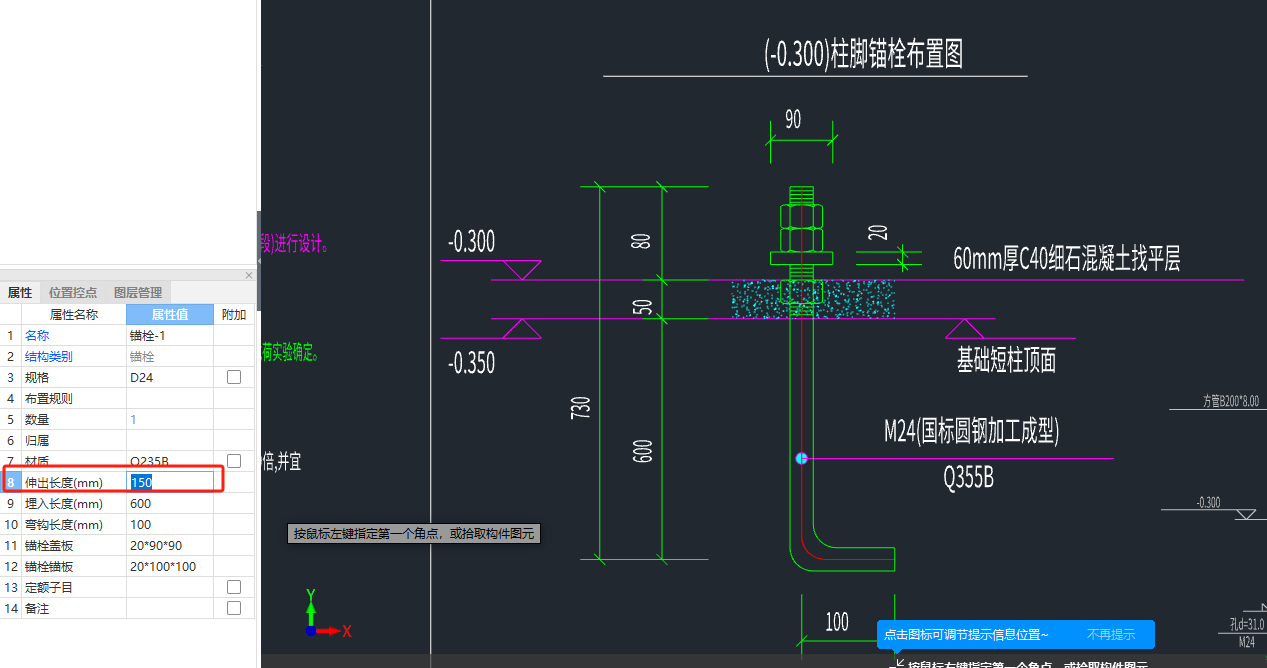Tick the 附加 checkbox for 定额子目 row

point(234,587)
